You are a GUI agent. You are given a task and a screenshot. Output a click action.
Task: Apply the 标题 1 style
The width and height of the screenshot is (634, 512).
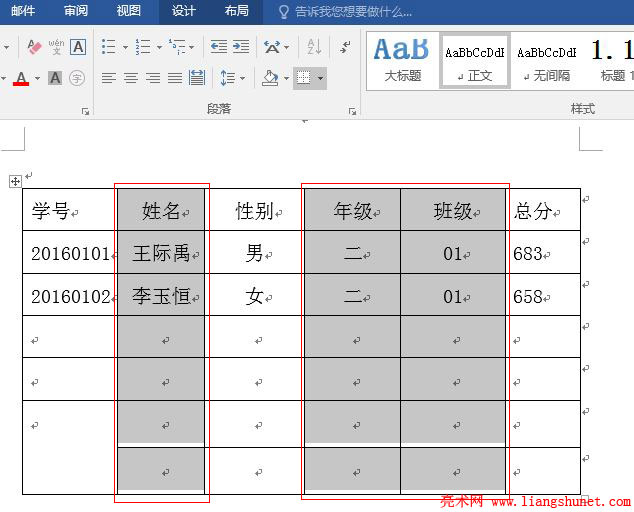tap(613, 61)
